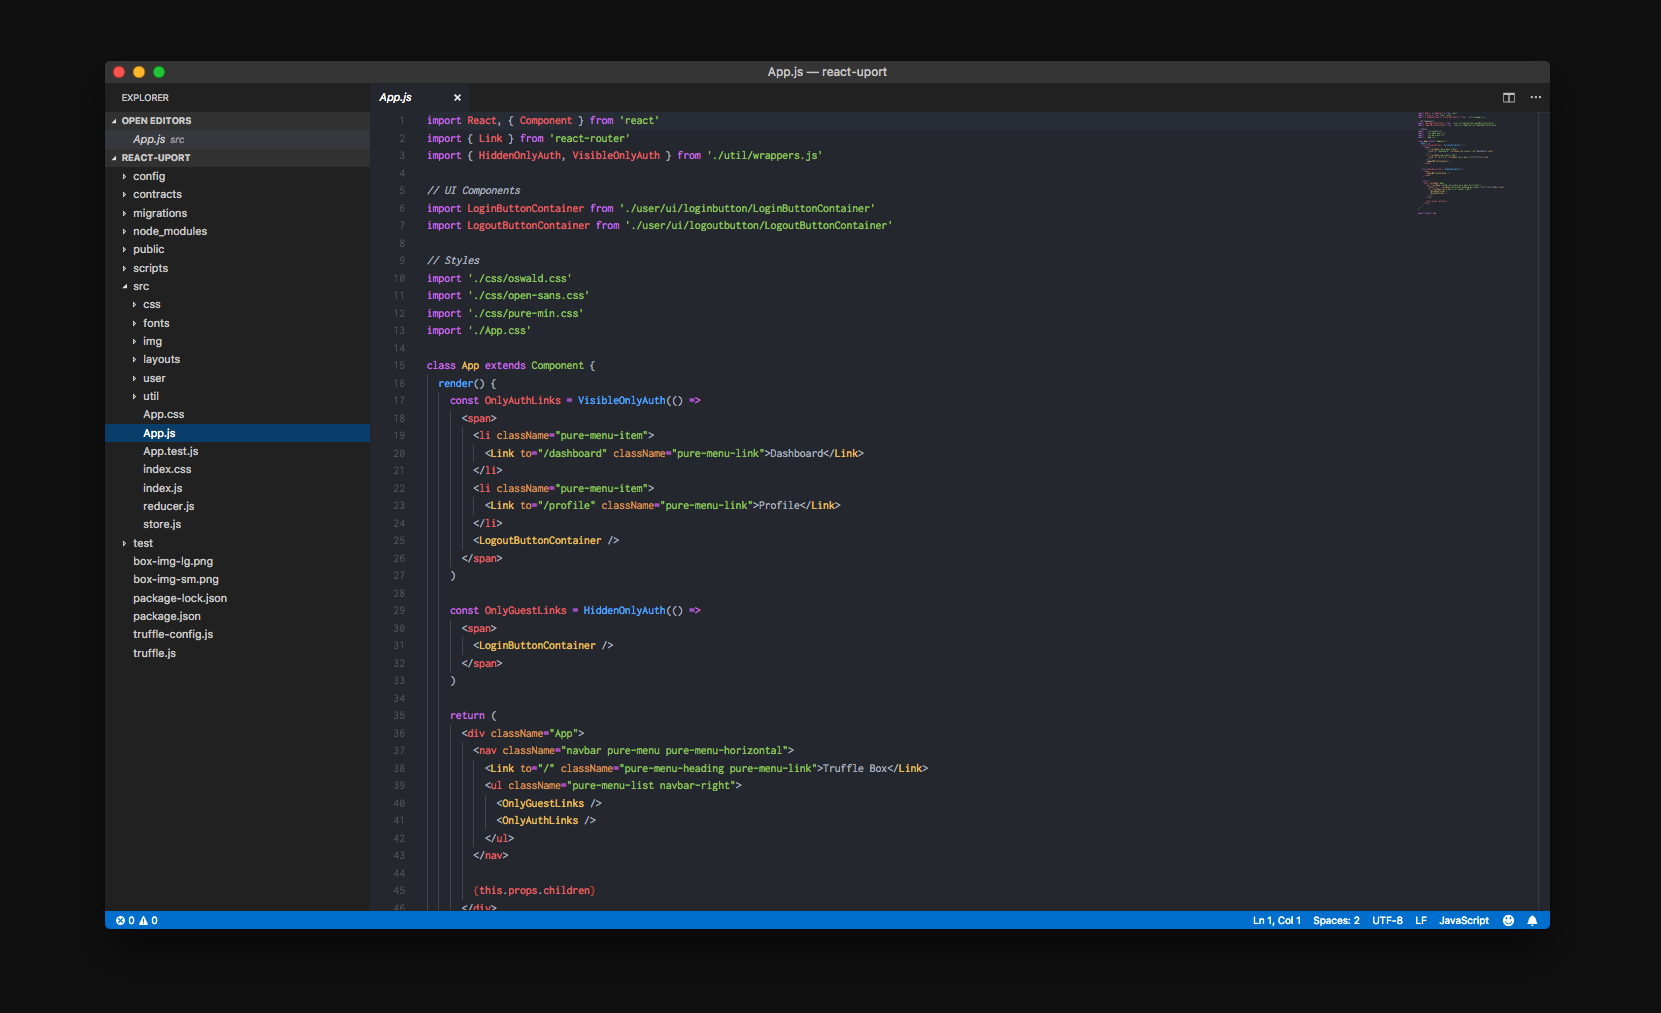Open the feedback smiley icon
The height and width of the screenshot is (1013, 1661).
(x=1508, y=921)
